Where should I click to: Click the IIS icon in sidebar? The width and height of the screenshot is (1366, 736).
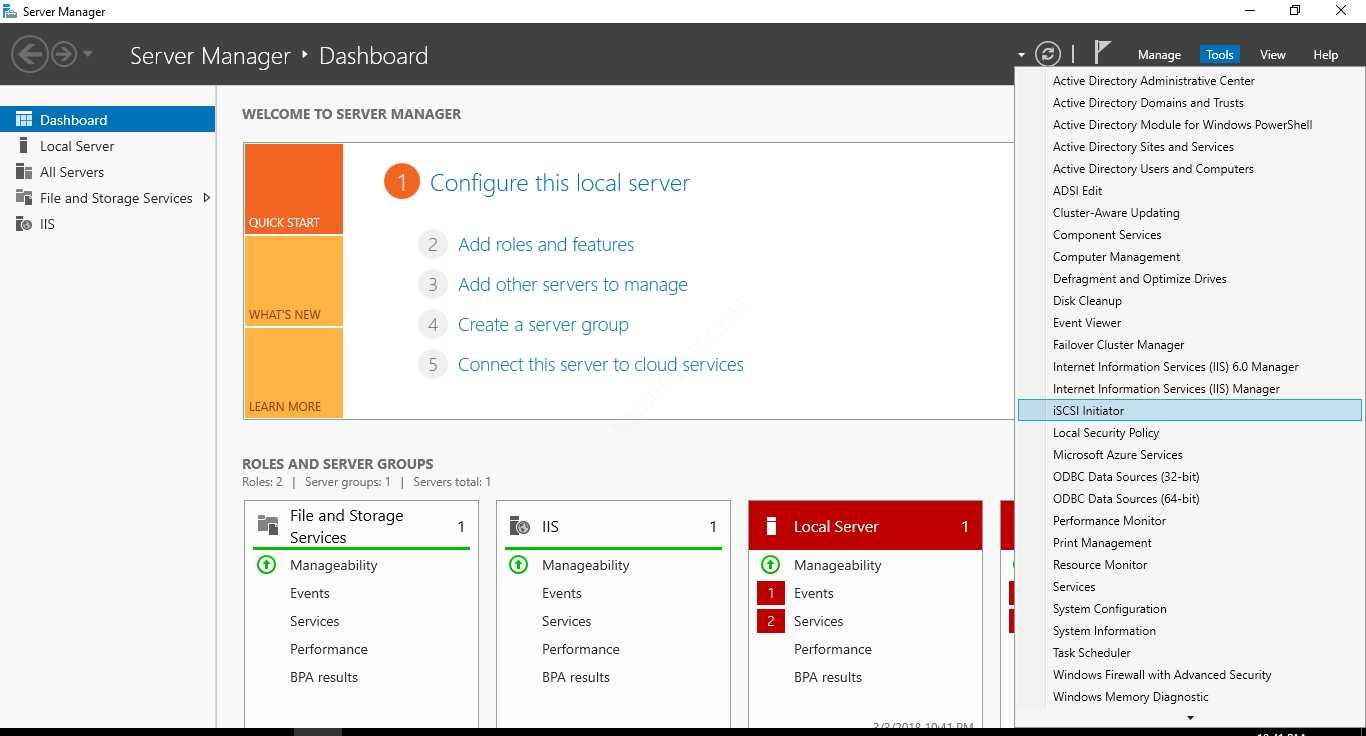tap(24, 224)
